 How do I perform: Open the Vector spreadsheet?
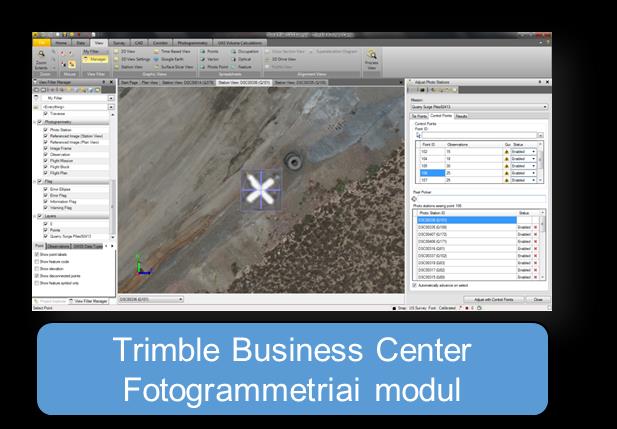point(209,59)
